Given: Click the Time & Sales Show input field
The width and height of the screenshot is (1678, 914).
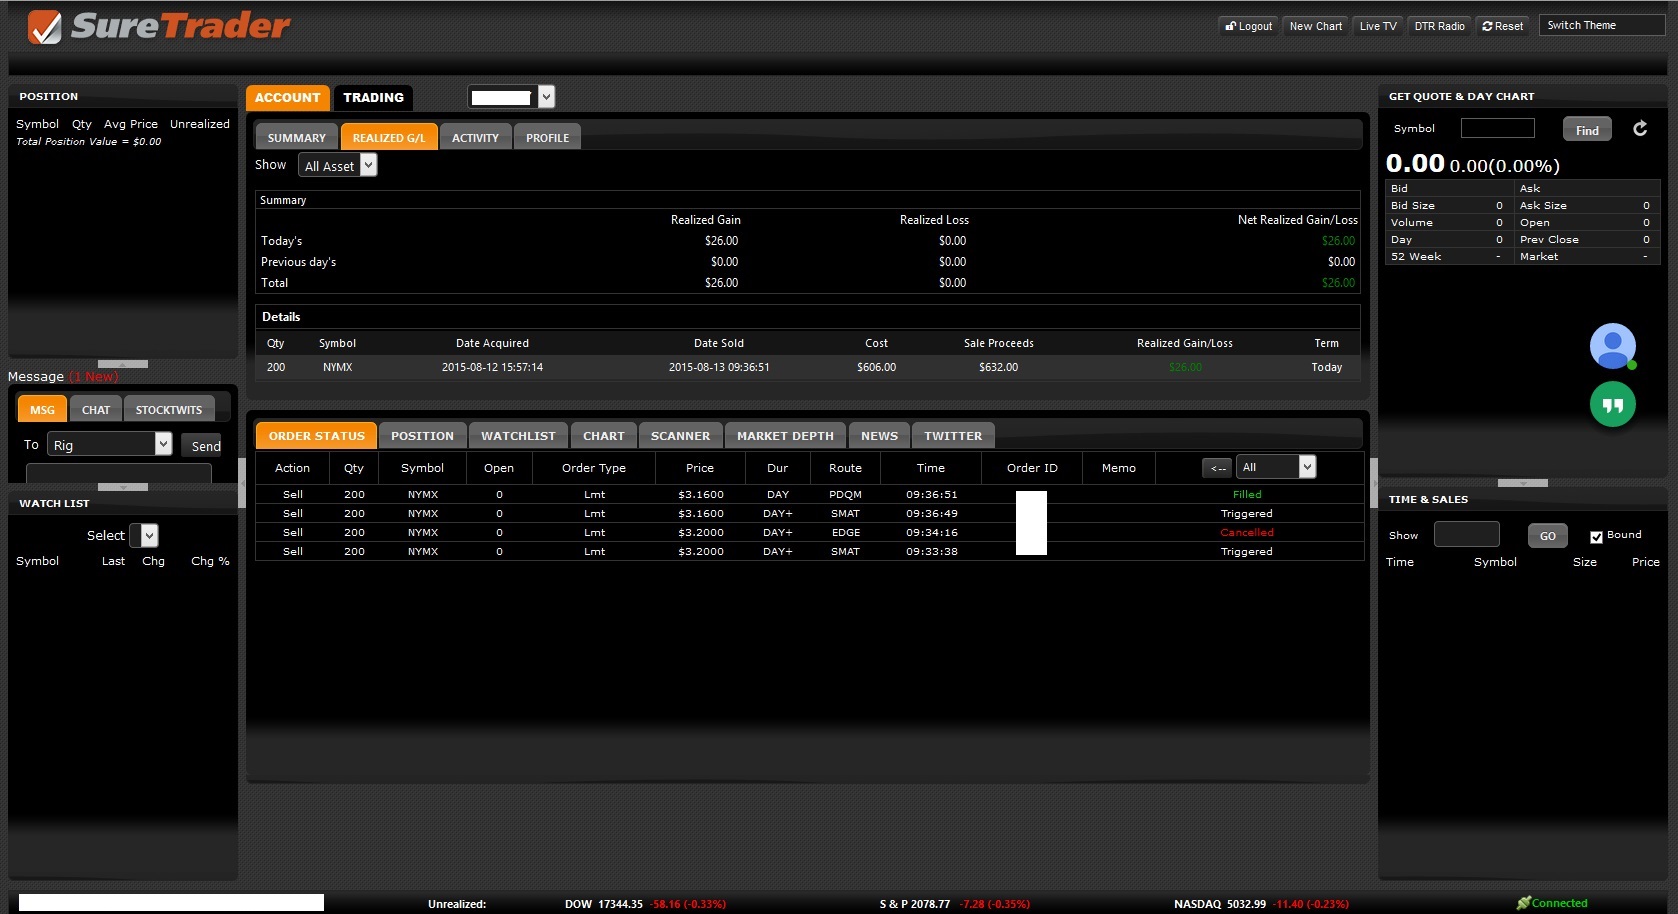Looking at the screenshot, I should tap(1466, 535).
